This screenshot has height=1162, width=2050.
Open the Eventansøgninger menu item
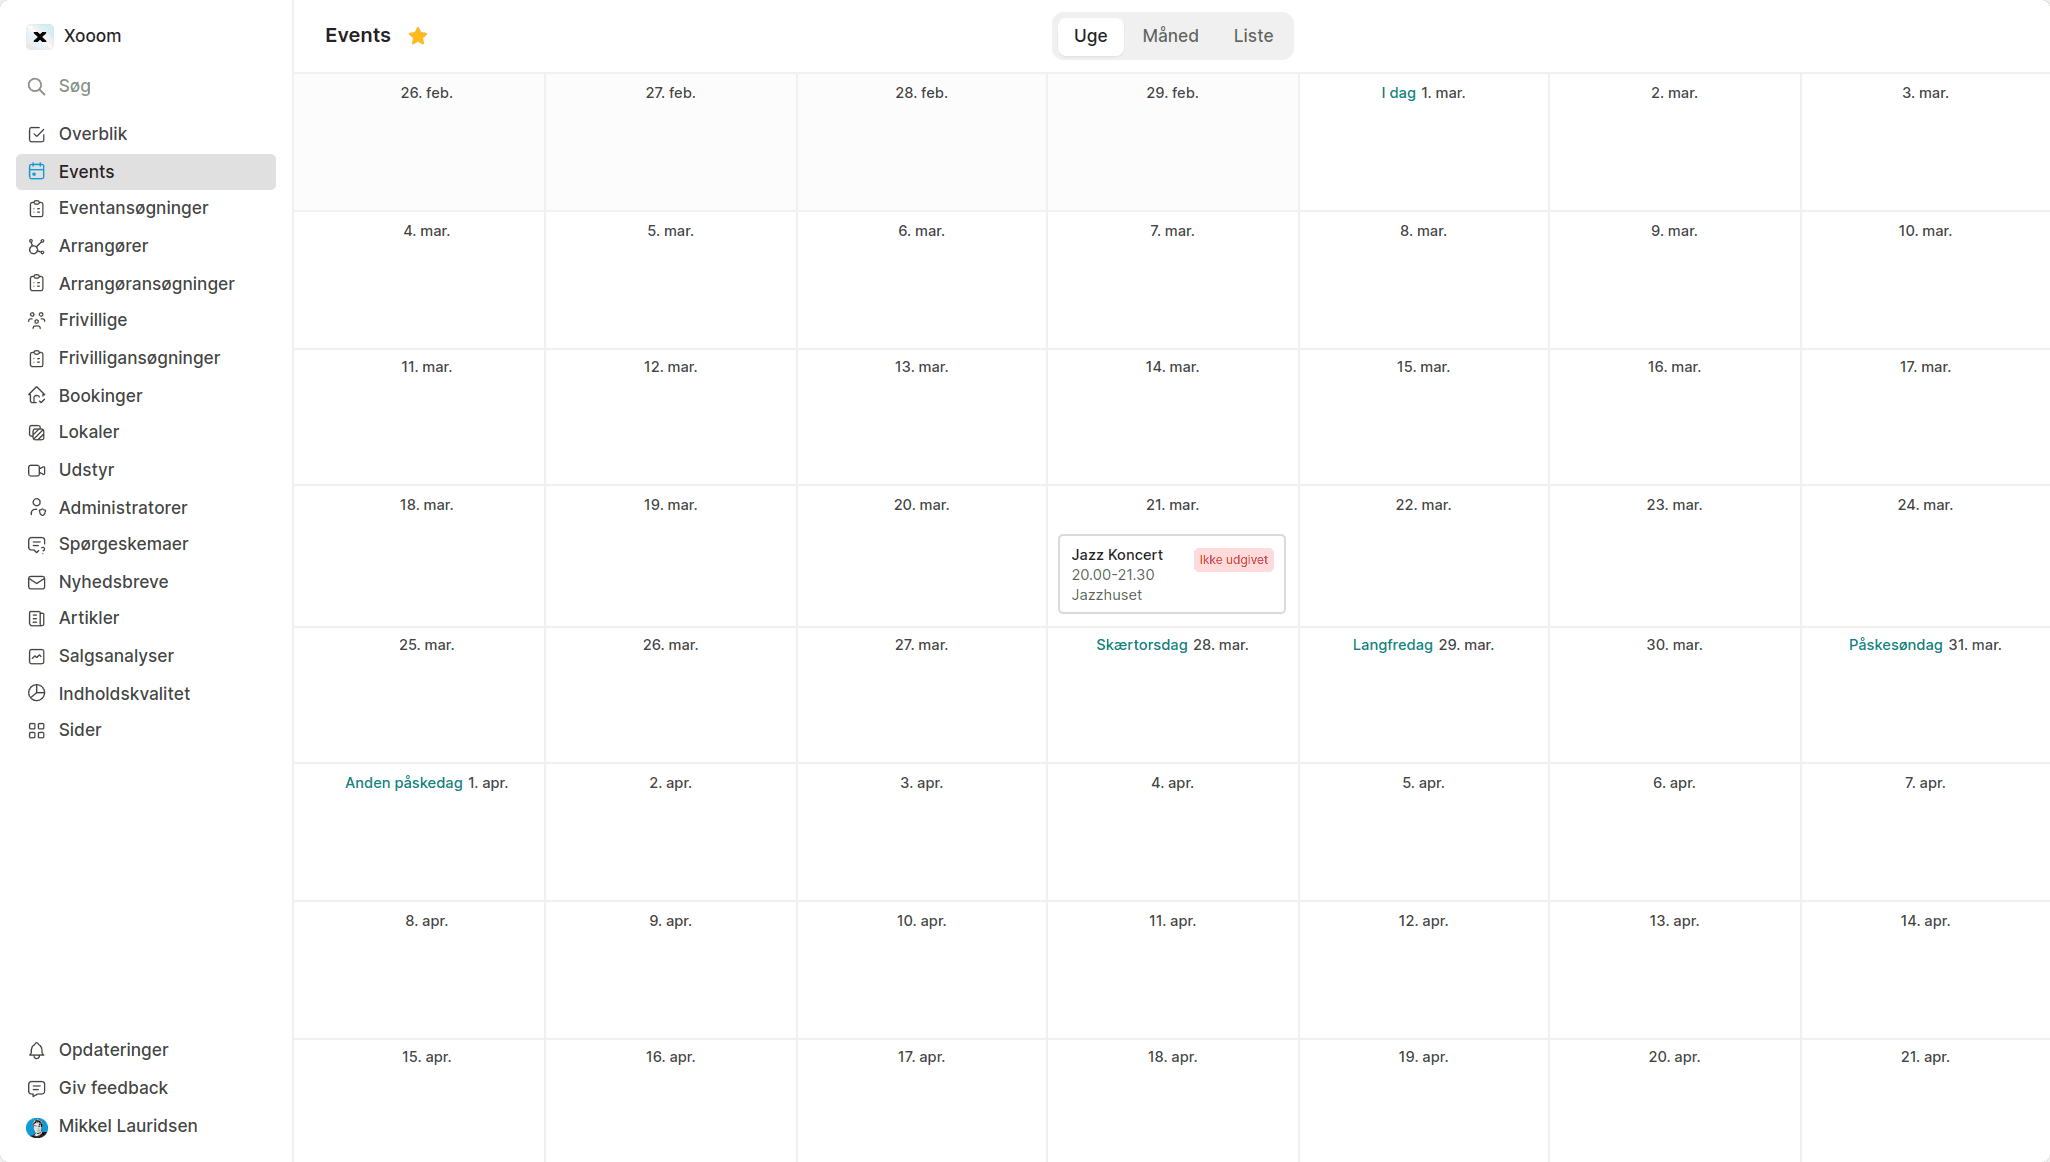tap(133, 208)
